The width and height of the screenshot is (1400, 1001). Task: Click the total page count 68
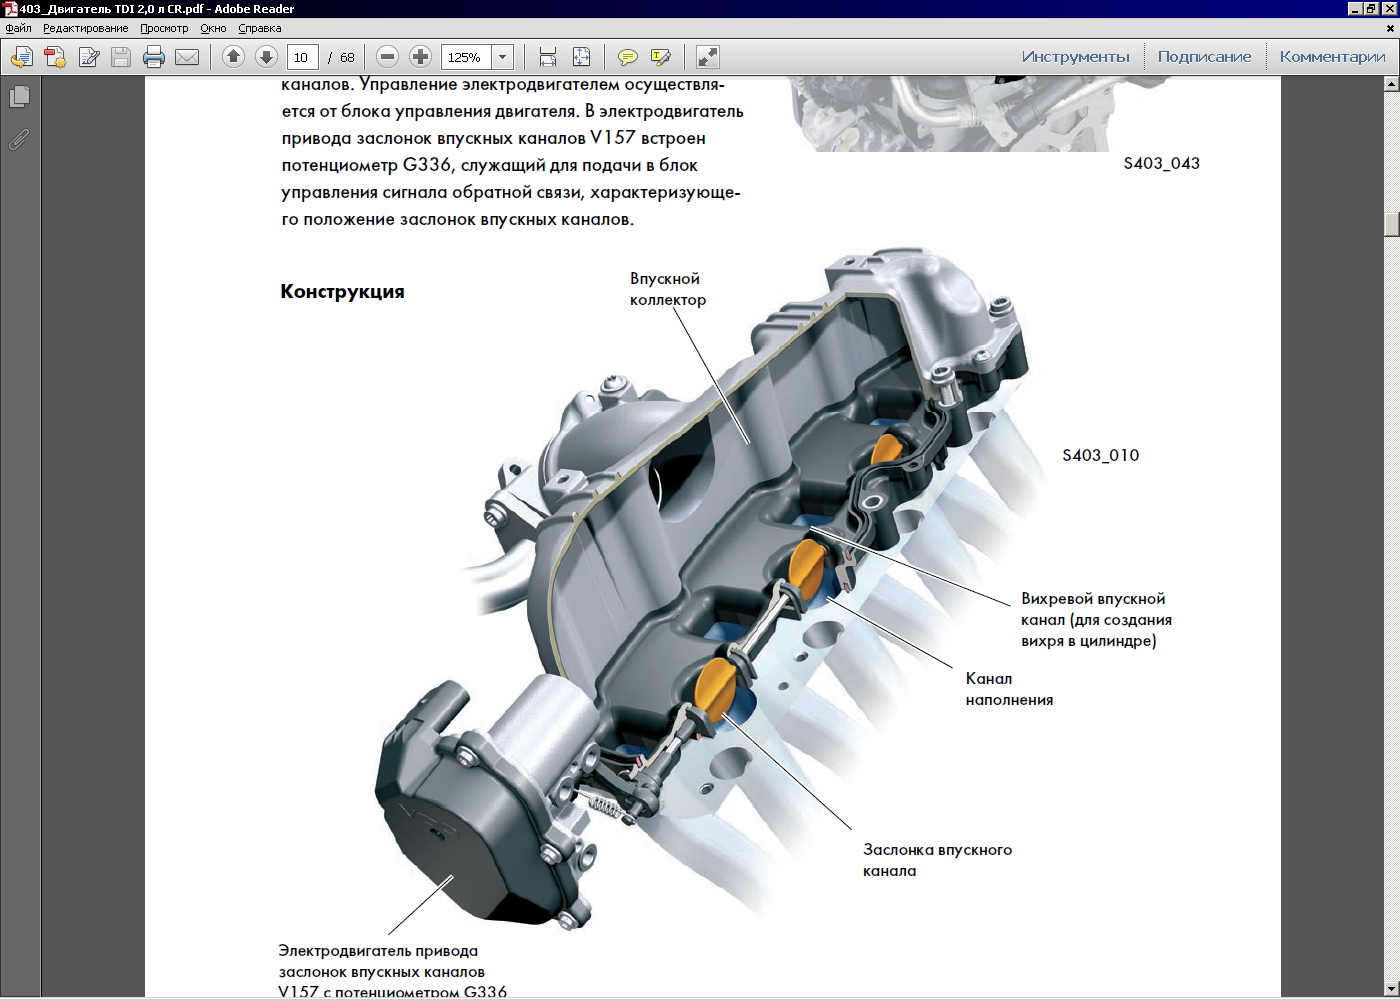347,58
